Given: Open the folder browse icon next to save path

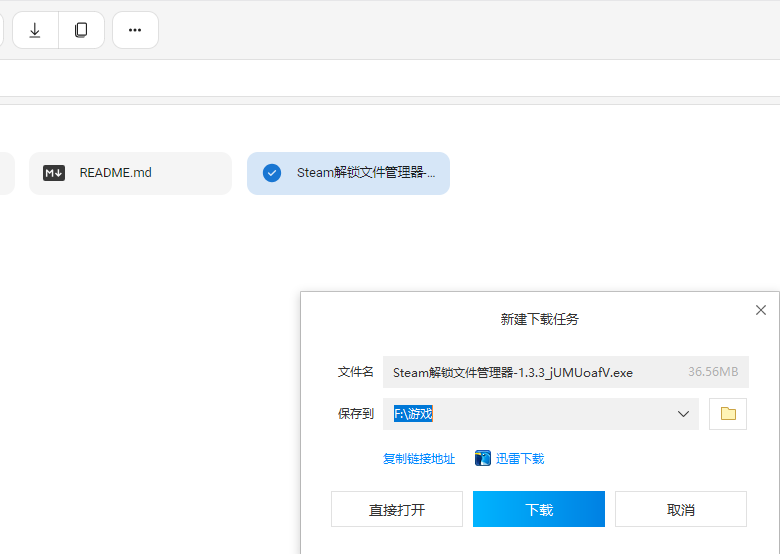Looking at the screenshot, I should pyautogui.click(x=728, y=414).
